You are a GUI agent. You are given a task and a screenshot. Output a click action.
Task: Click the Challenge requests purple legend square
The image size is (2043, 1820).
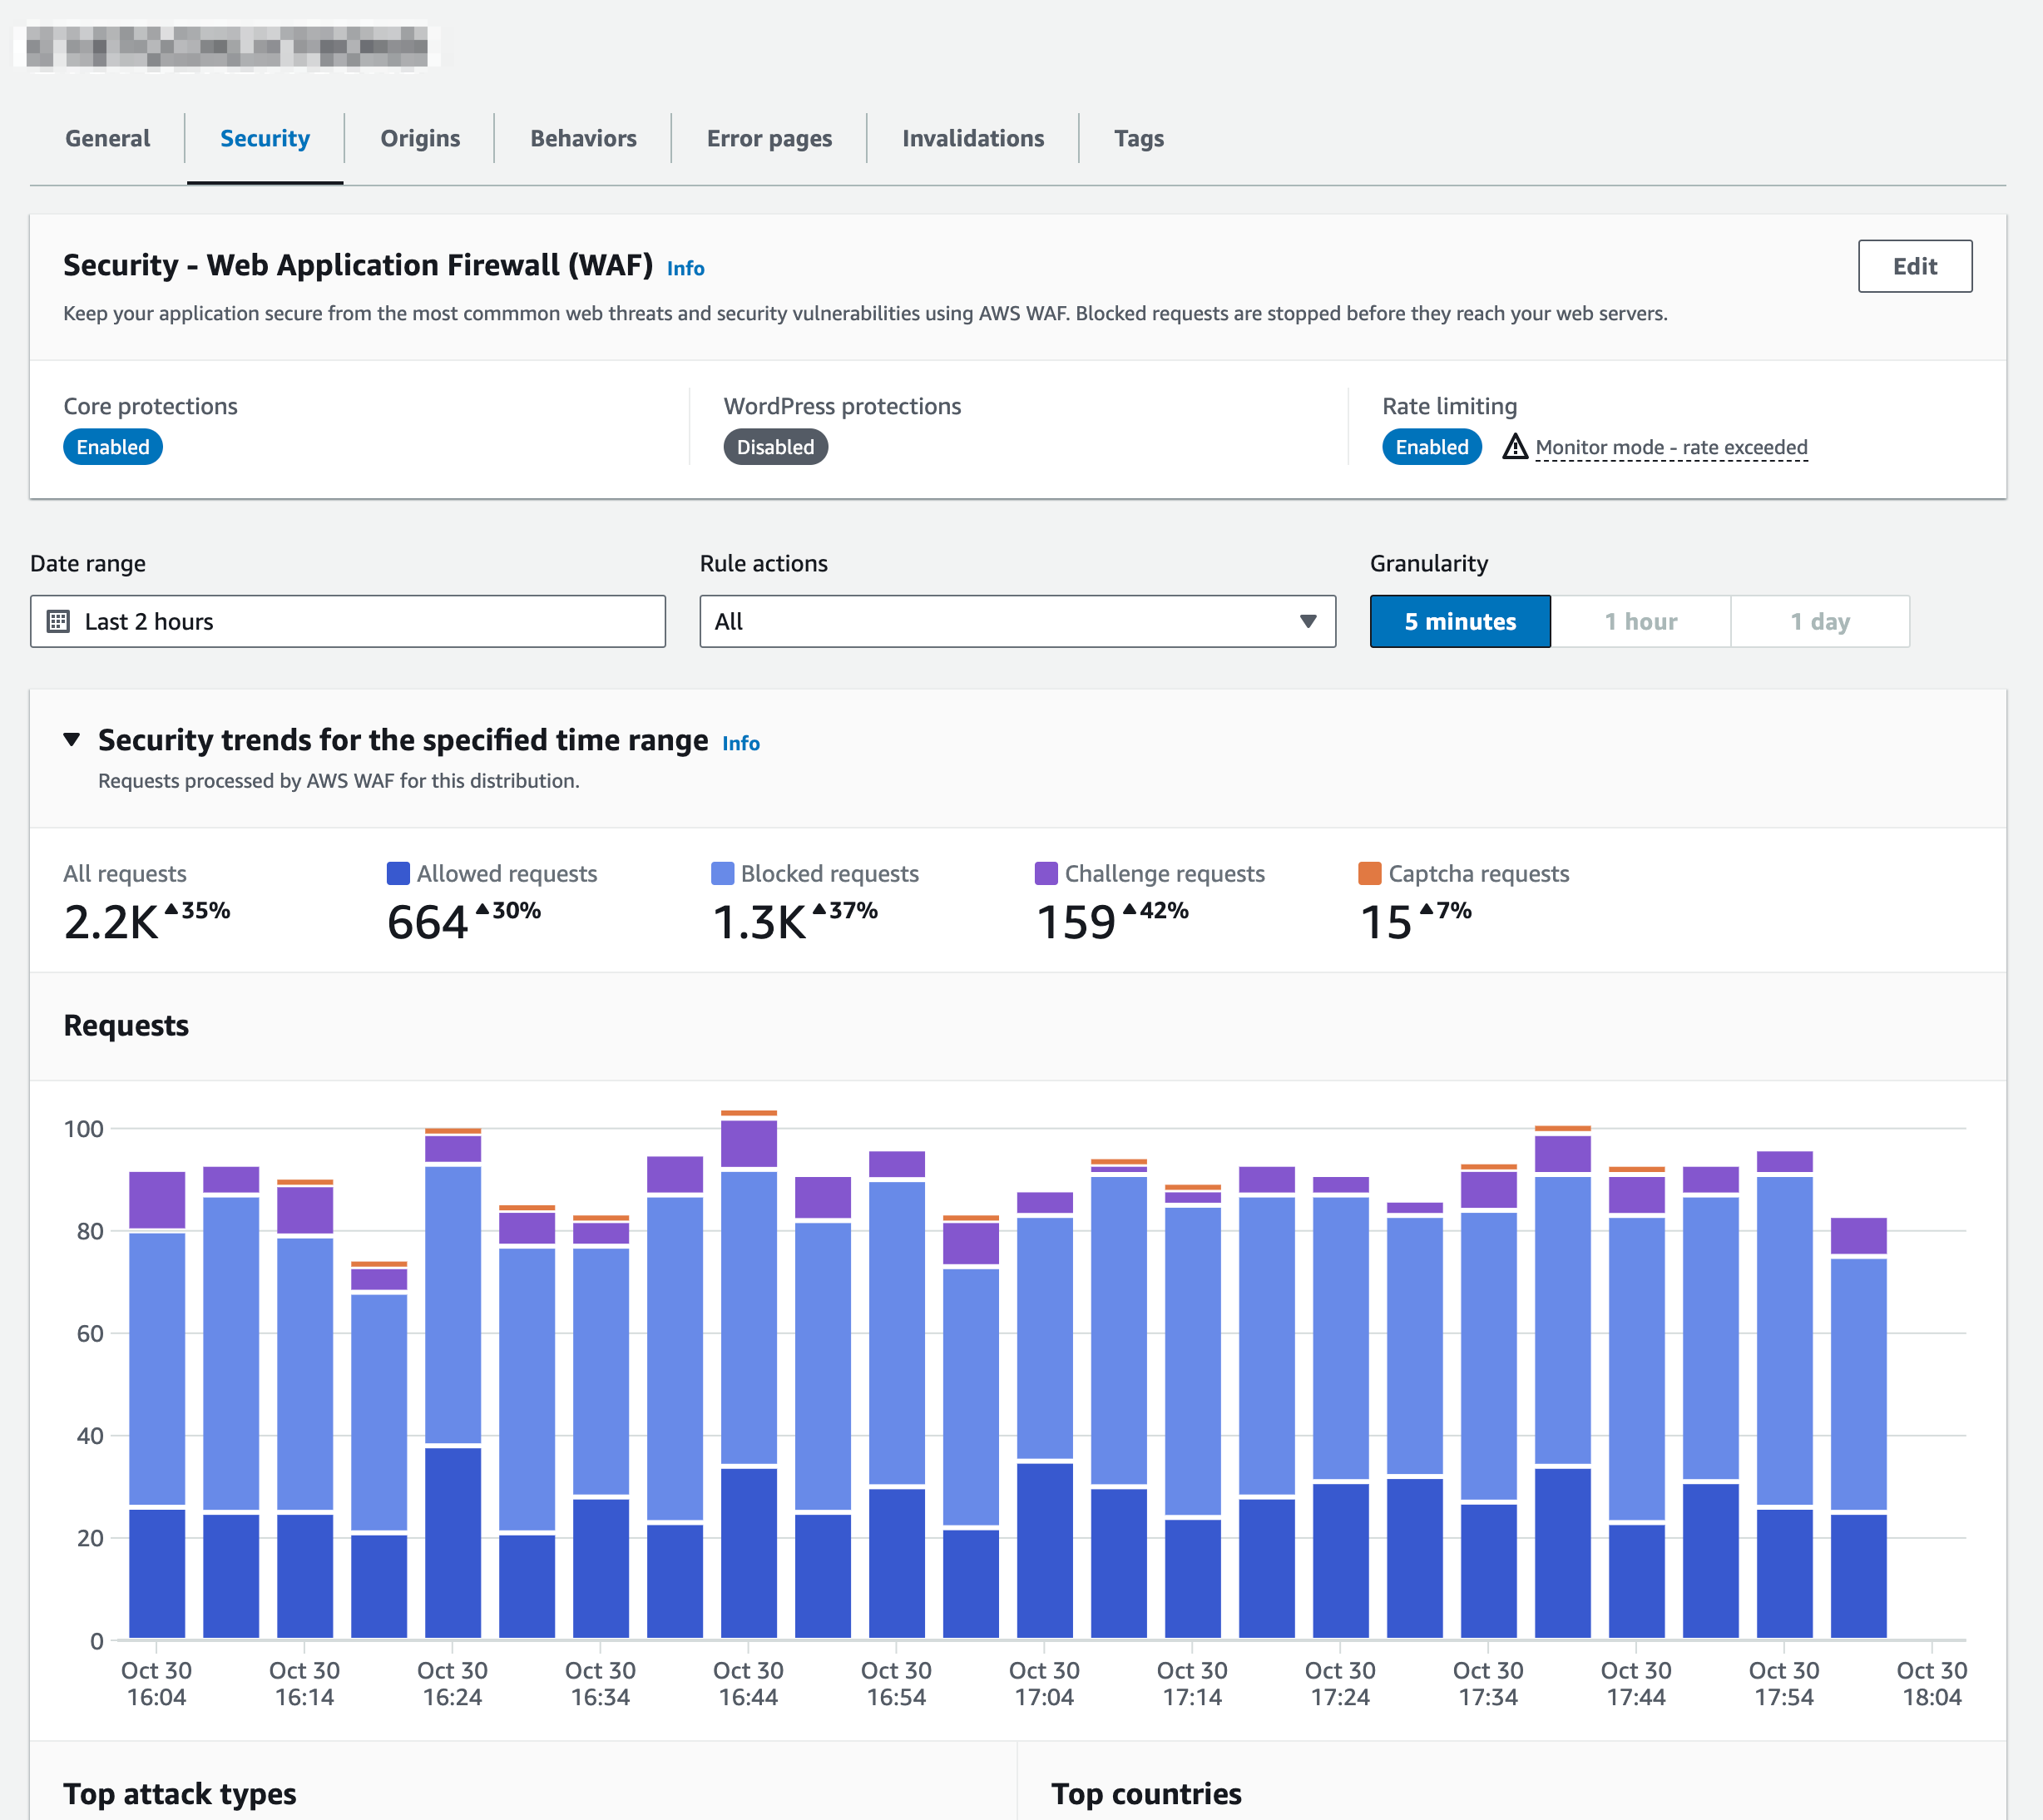tap(1046, 873)
